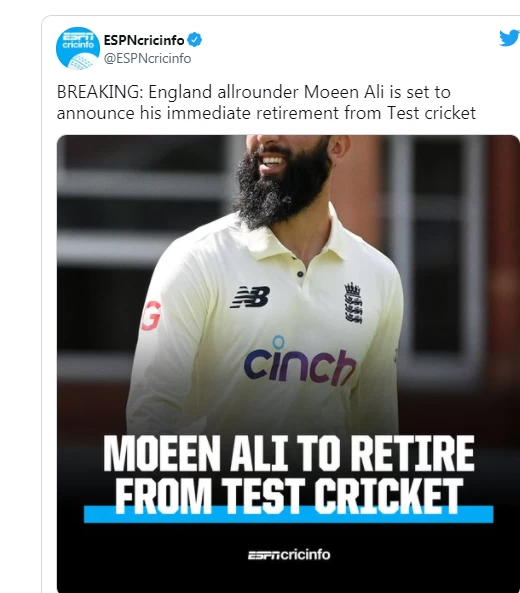Click the red G sleeve logo
Viewport: 520px width, 593px height.
click(151, 315)
